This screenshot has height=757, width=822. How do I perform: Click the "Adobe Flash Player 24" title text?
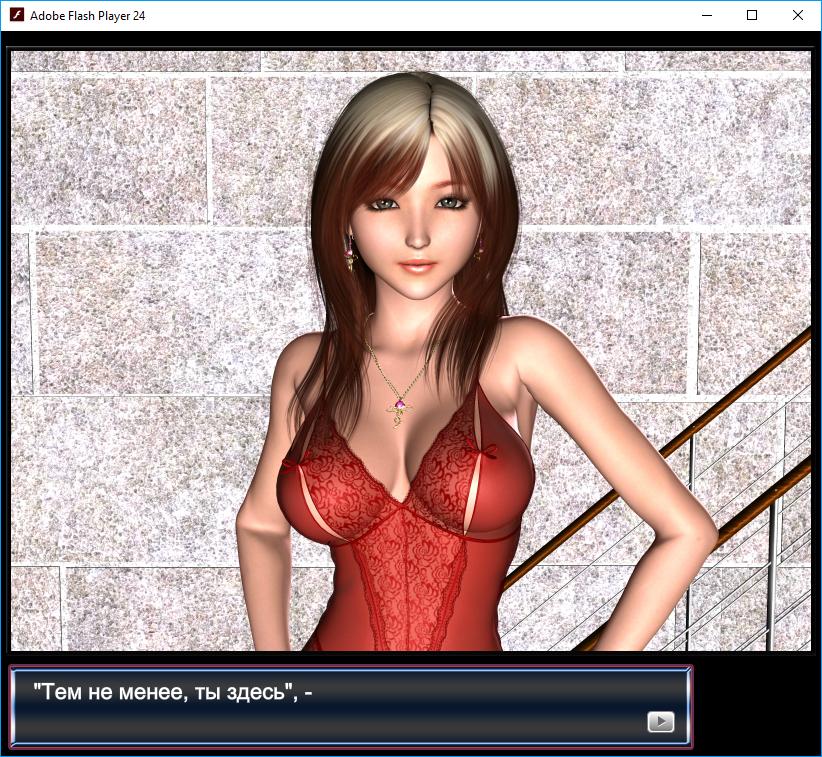[x=88, y=16]
